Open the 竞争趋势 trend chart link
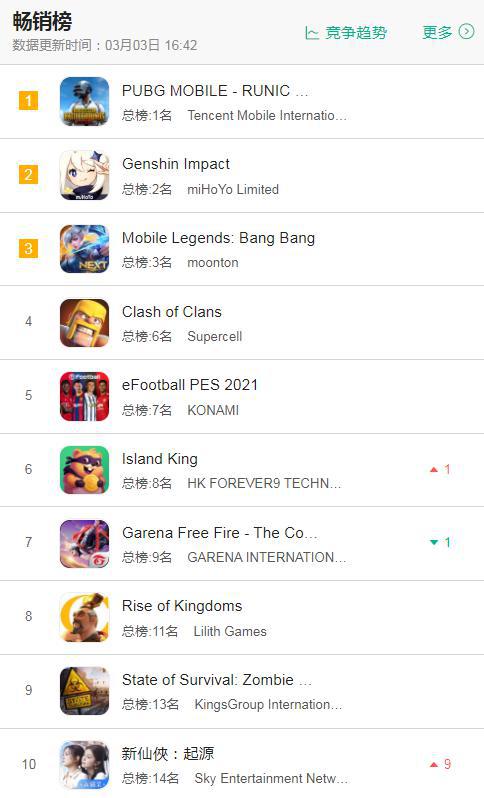Viewport: 484px width, 798px height. pyautogui.click(x=346, y=33)
